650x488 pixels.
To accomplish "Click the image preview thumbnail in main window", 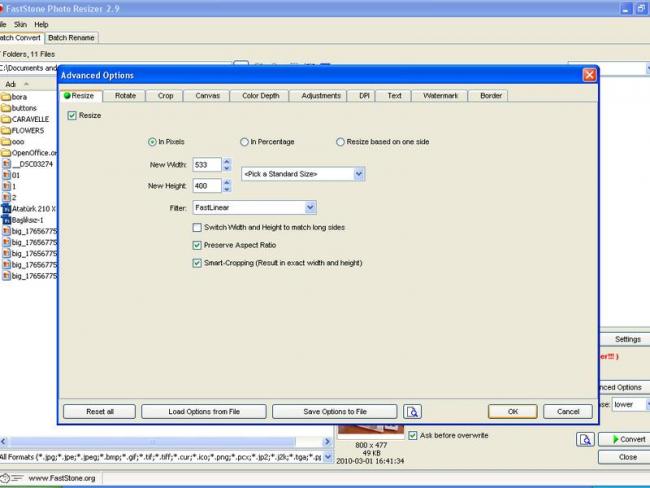I will point(371,431).
